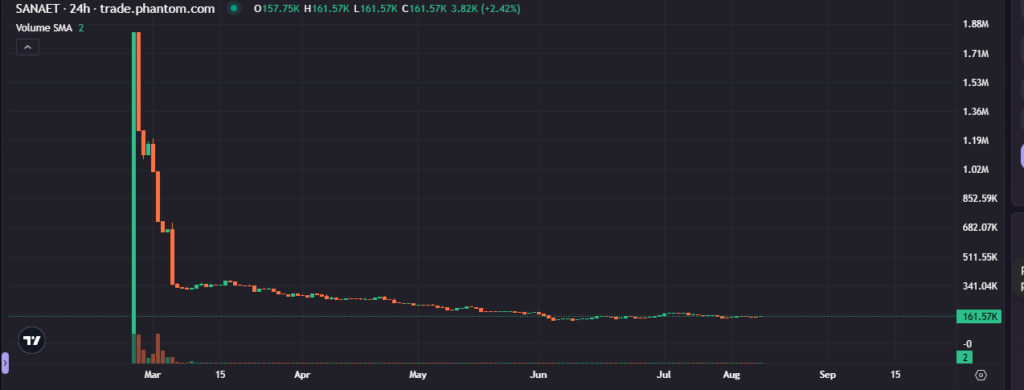Click the 341.04K price axis label
Screen dimensions: 1024x390
pos(980,286)
